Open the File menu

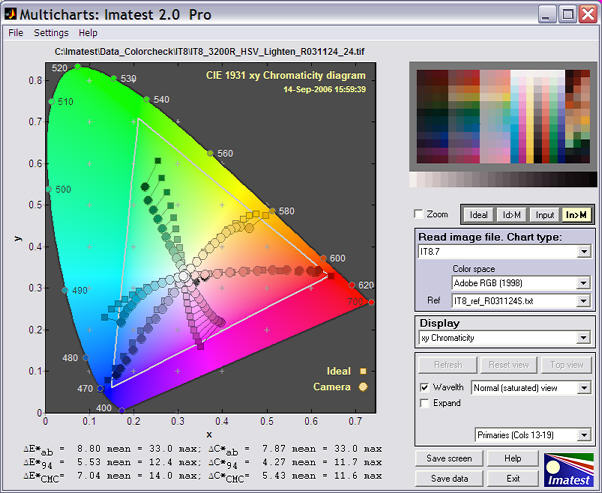tap(16, 33)
